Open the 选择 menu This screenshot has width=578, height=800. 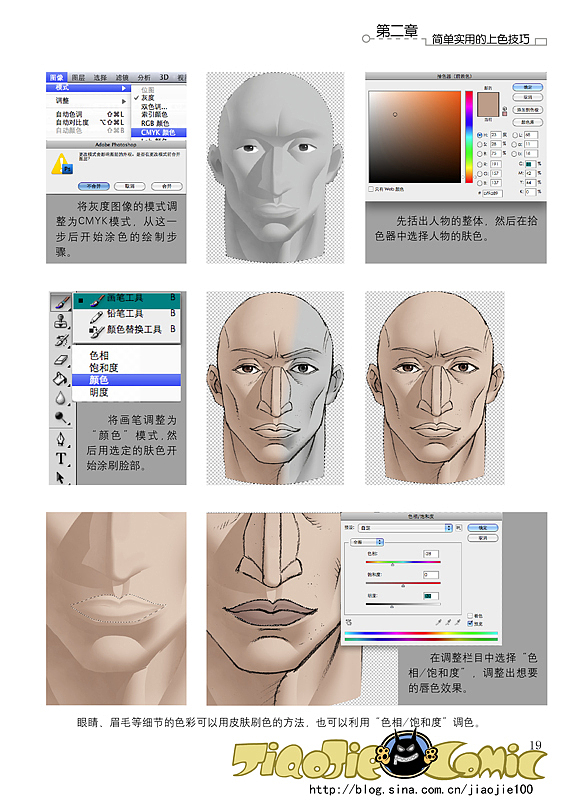click(100, 78)
